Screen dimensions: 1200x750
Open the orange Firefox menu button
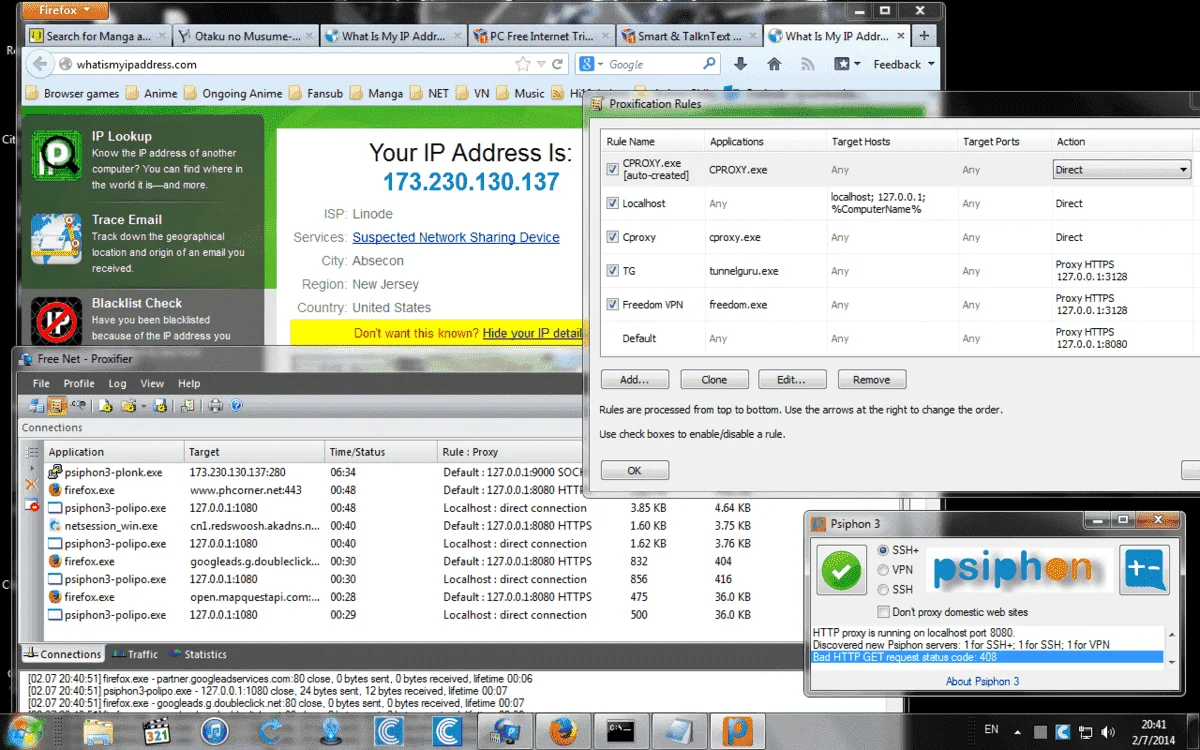point(66,10)
